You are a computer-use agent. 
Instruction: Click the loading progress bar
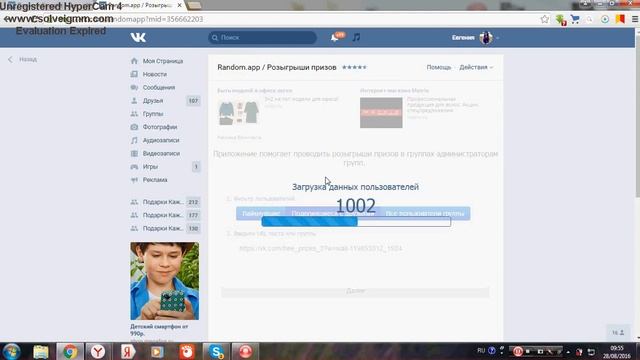(356, 222)
